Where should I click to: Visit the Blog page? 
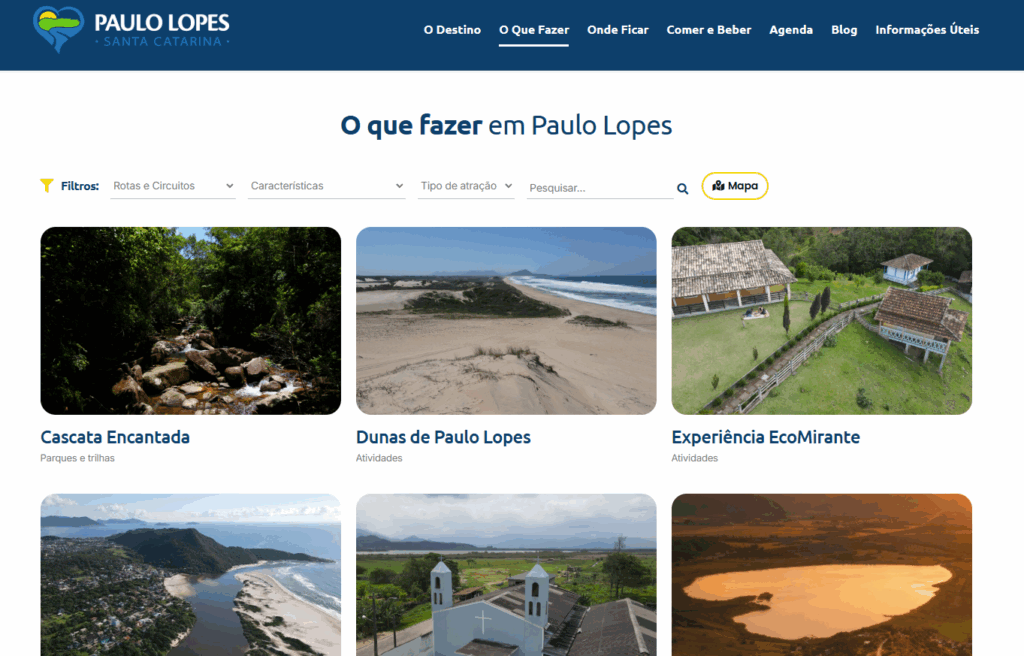(x=844, y=30)
